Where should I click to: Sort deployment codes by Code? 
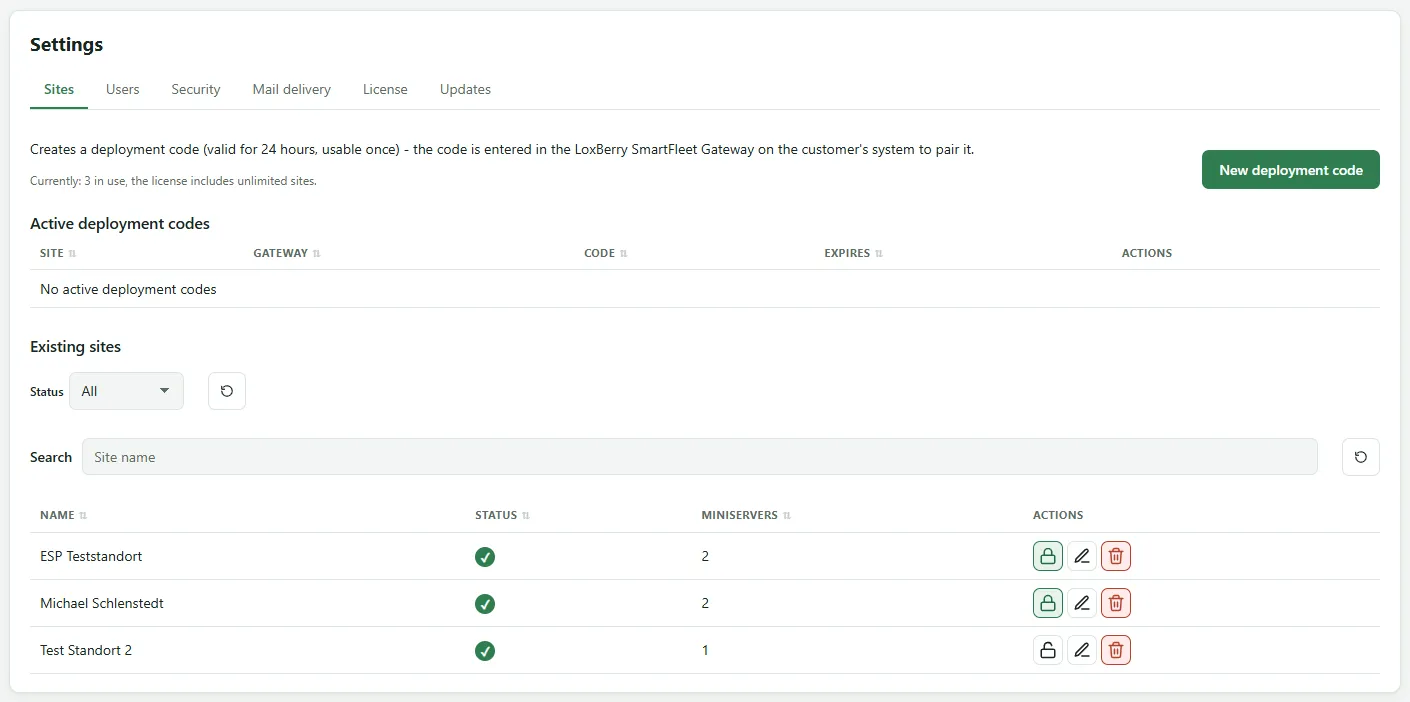pyautogui.click(x=606, y=253)
